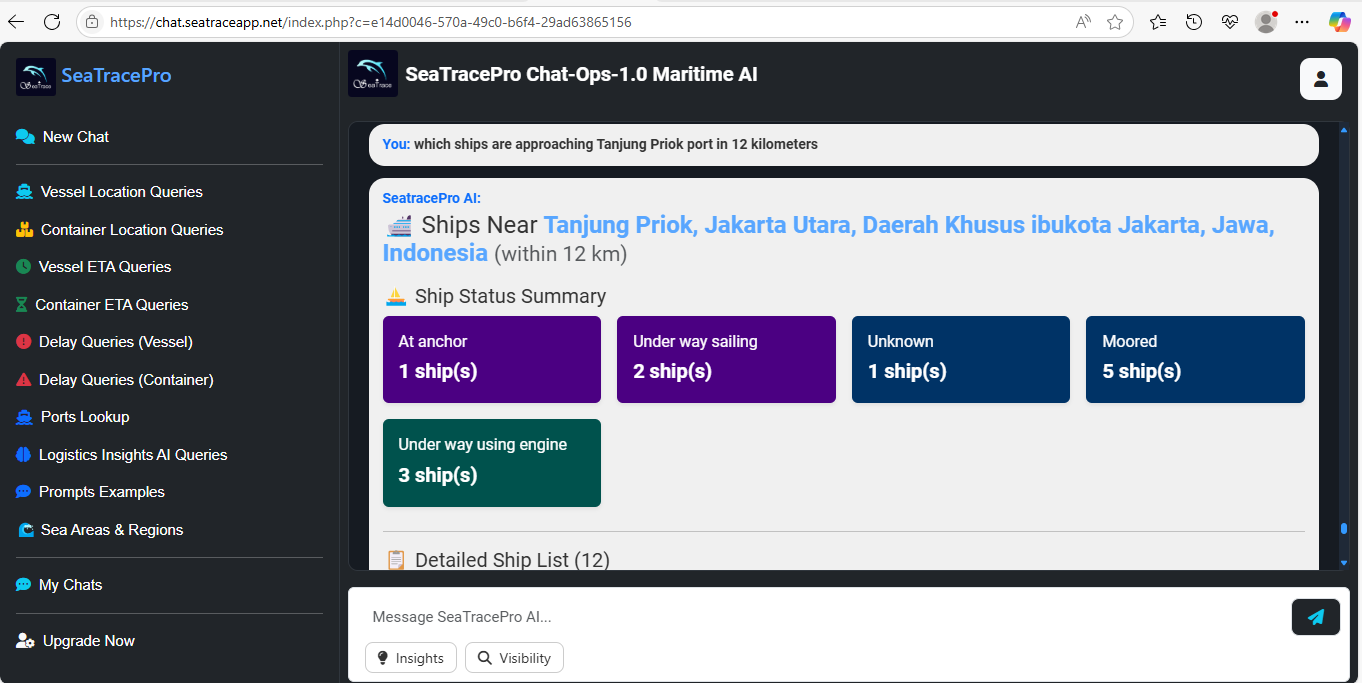Click the user query message text
1362x683 pixels.
(x=616, y=144)
